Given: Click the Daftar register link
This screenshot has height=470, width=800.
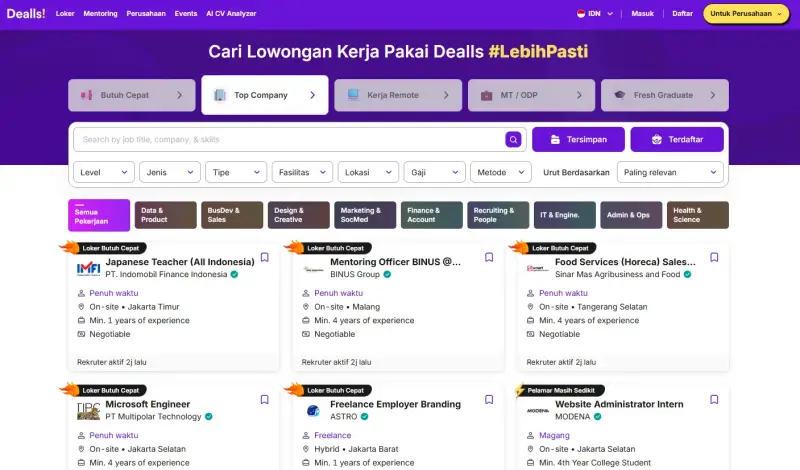Looking at the screenshot, I should (x=682, y=14).
